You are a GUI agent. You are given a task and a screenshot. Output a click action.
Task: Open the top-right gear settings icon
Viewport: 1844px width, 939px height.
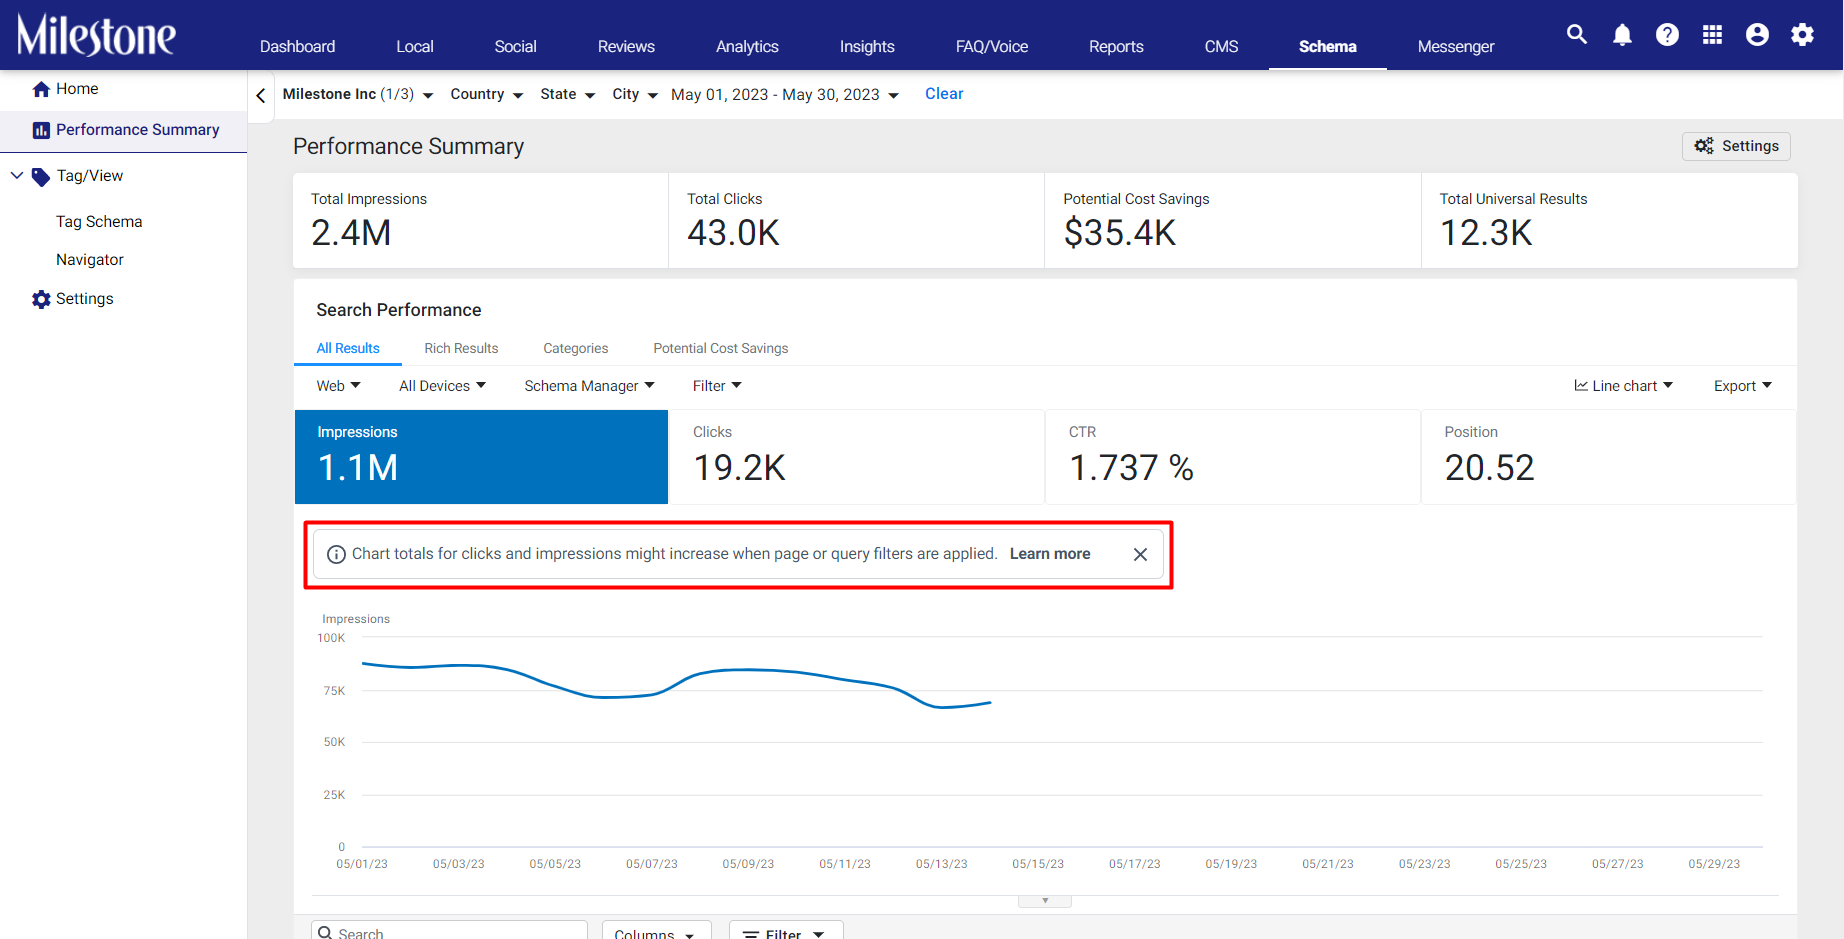click(x=1802, y=35)
